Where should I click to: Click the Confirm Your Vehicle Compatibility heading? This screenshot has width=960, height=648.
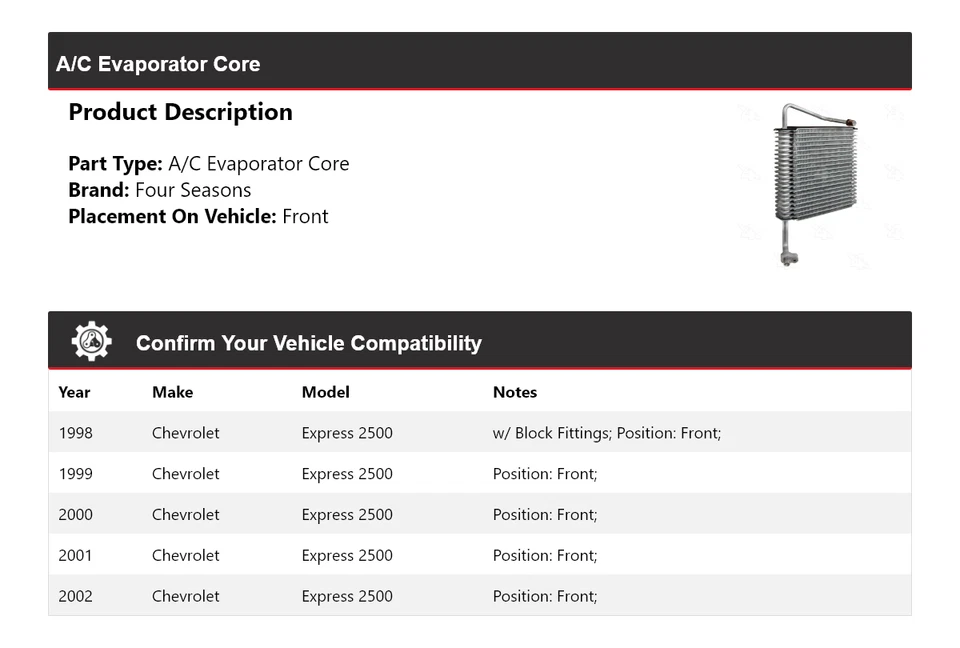(x=308, y=343)
